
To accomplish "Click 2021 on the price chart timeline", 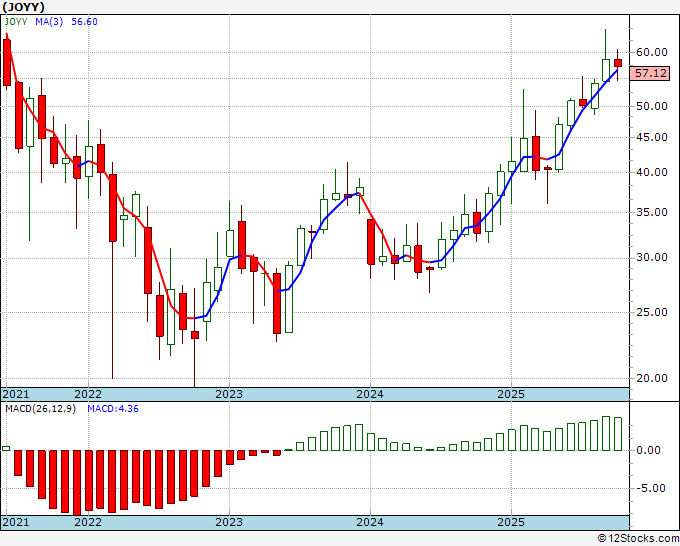I will 16,394.
